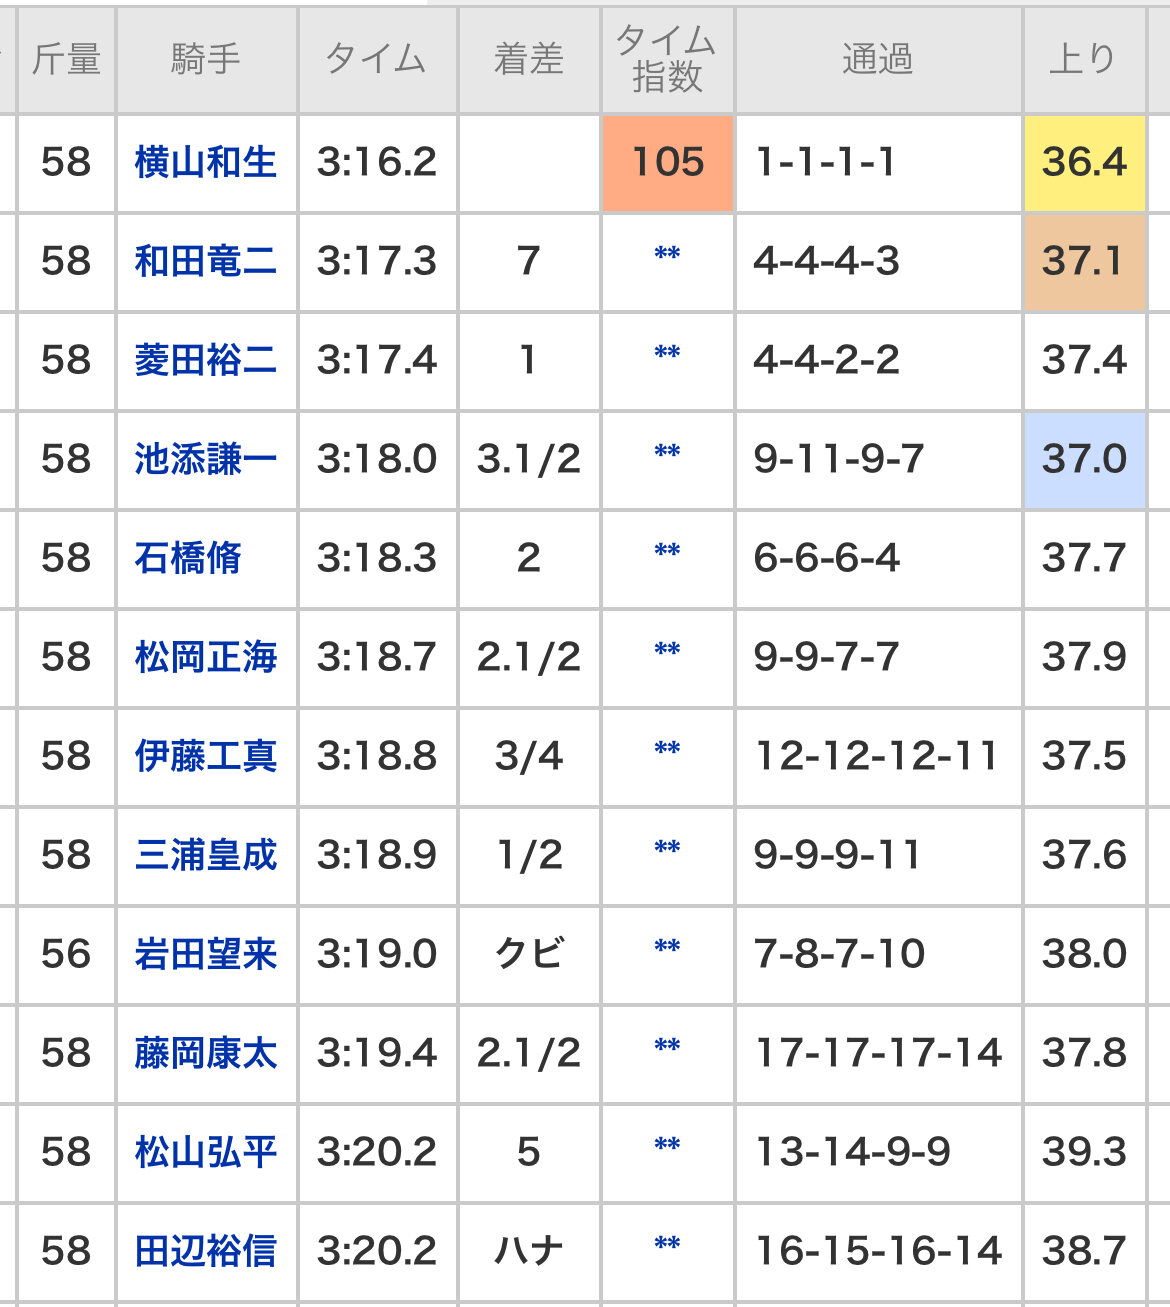Click jockey link 和田竜二
The width and height of the screenshot is (1170, 1307).
pyautogui.click(x=205, y=261)
